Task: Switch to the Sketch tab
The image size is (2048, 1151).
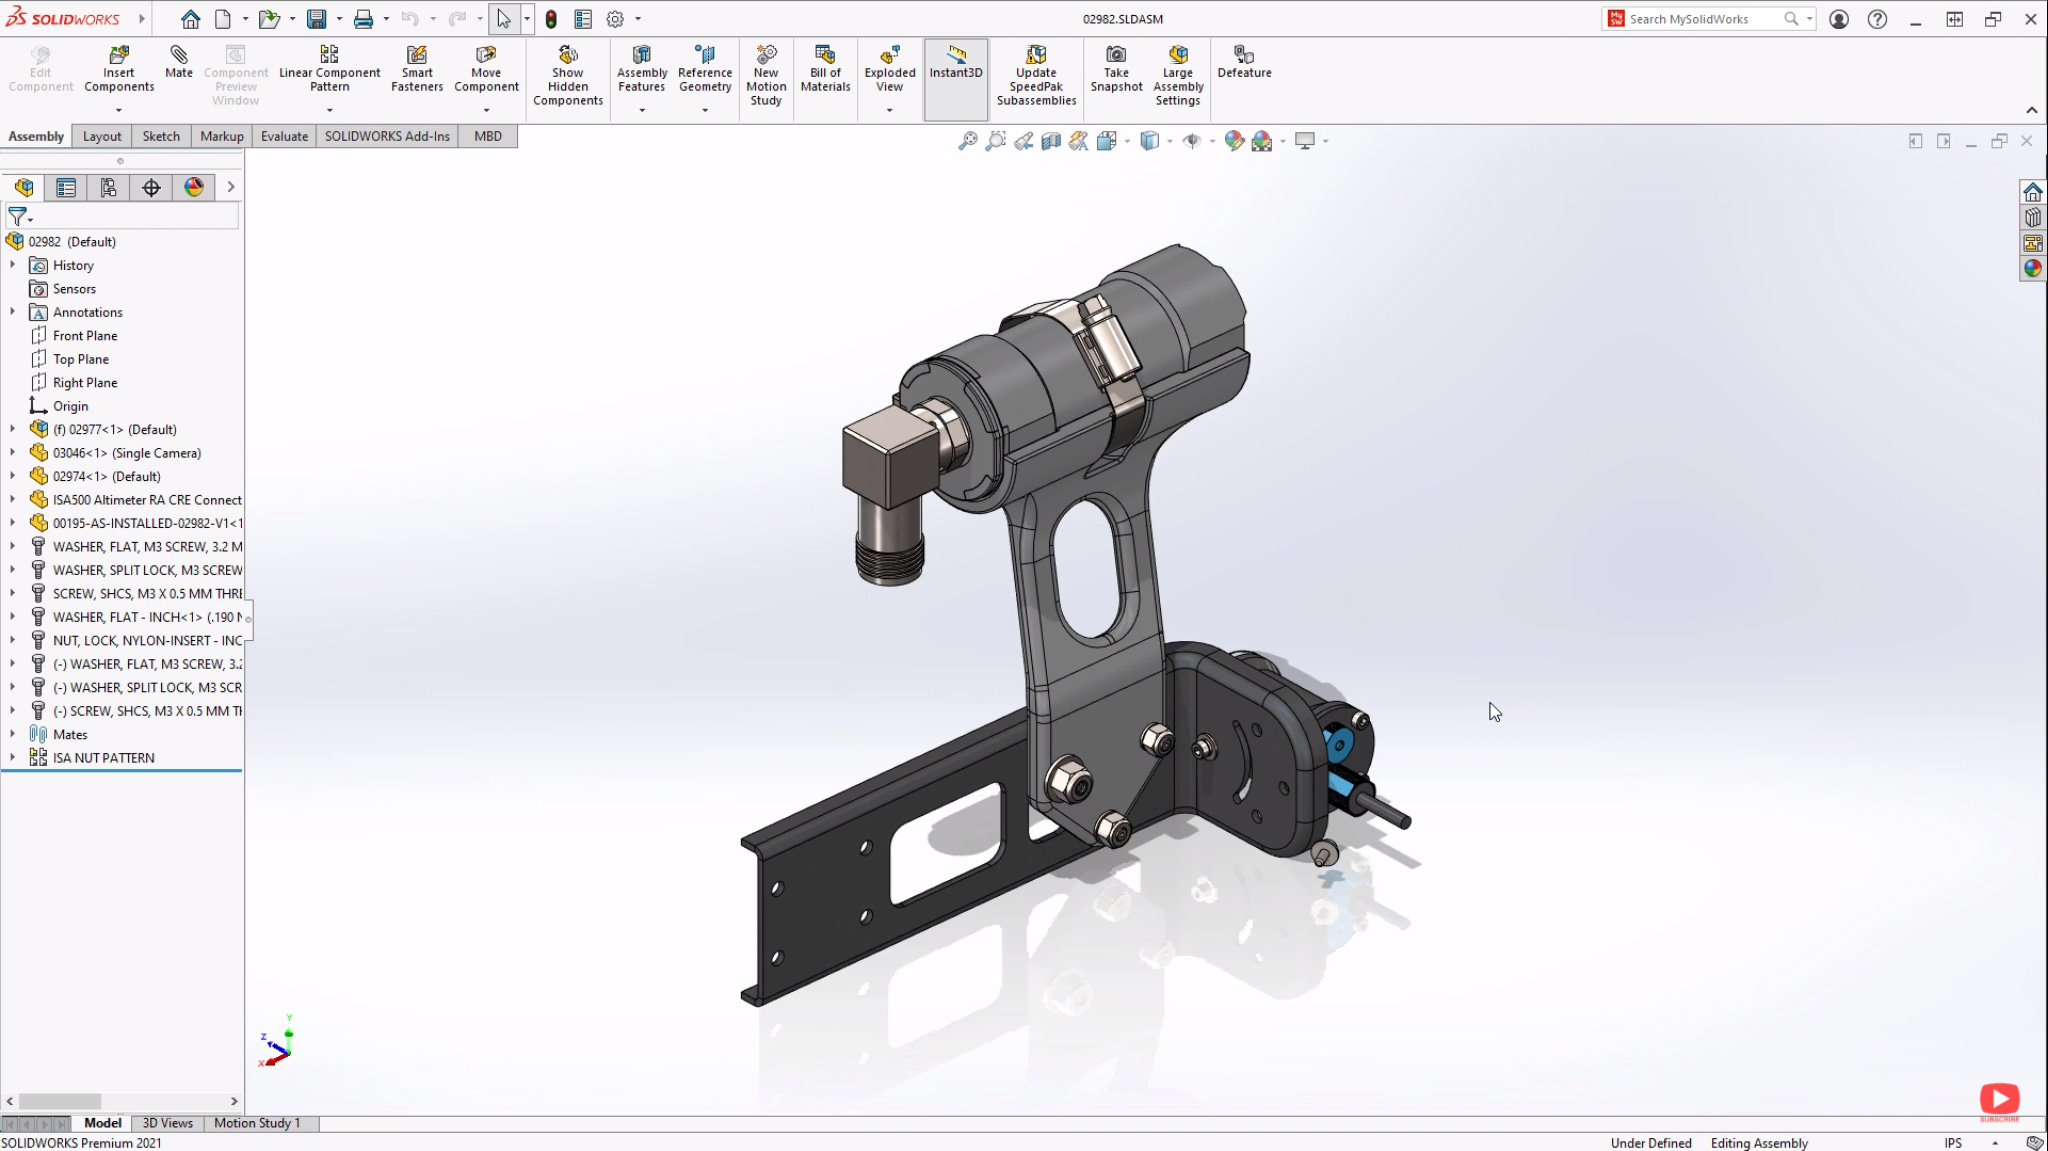Action: point(159,135)
